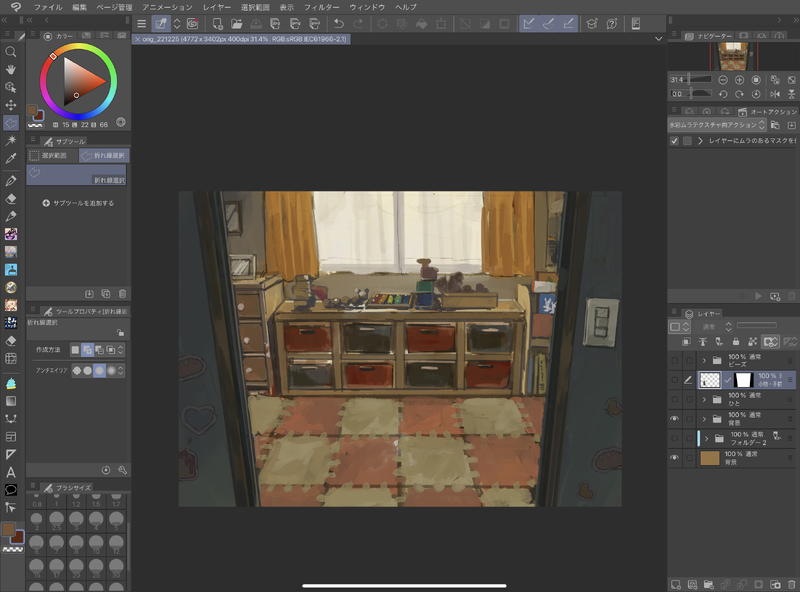Click zoom in in Navigator panel
This screenshot has width=800, height=592.
739,80
